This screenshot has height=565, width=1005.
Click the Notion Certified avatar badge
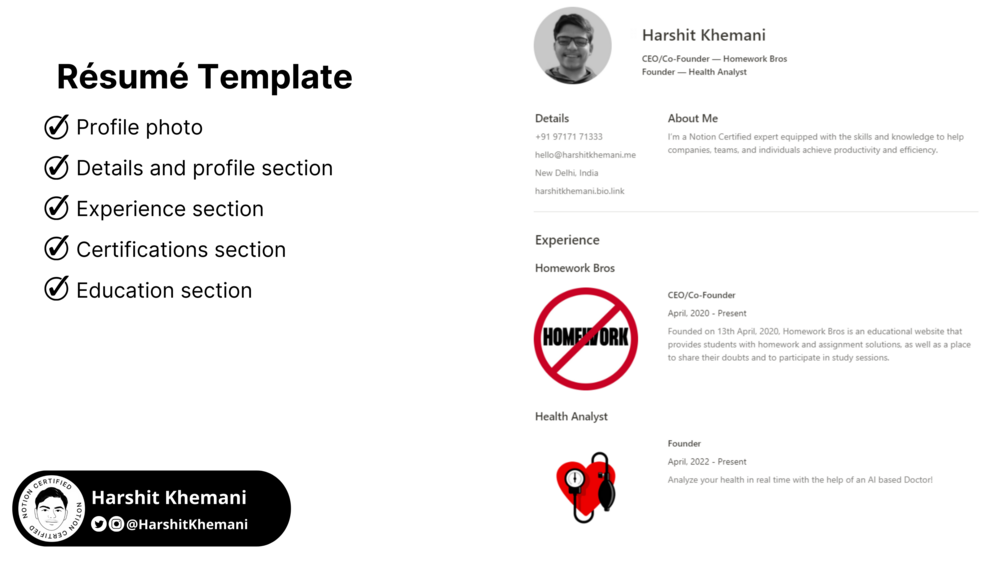50,509
